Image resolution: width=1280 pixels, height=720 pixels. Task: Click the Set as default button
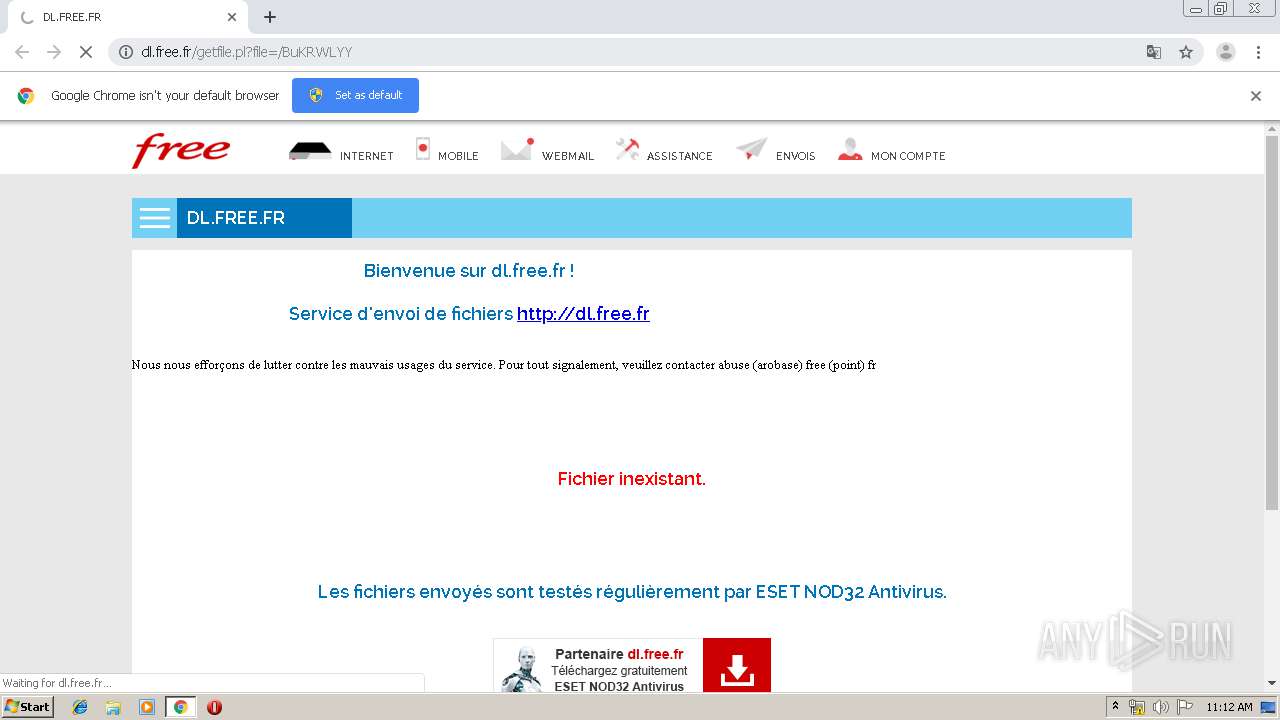355,95
